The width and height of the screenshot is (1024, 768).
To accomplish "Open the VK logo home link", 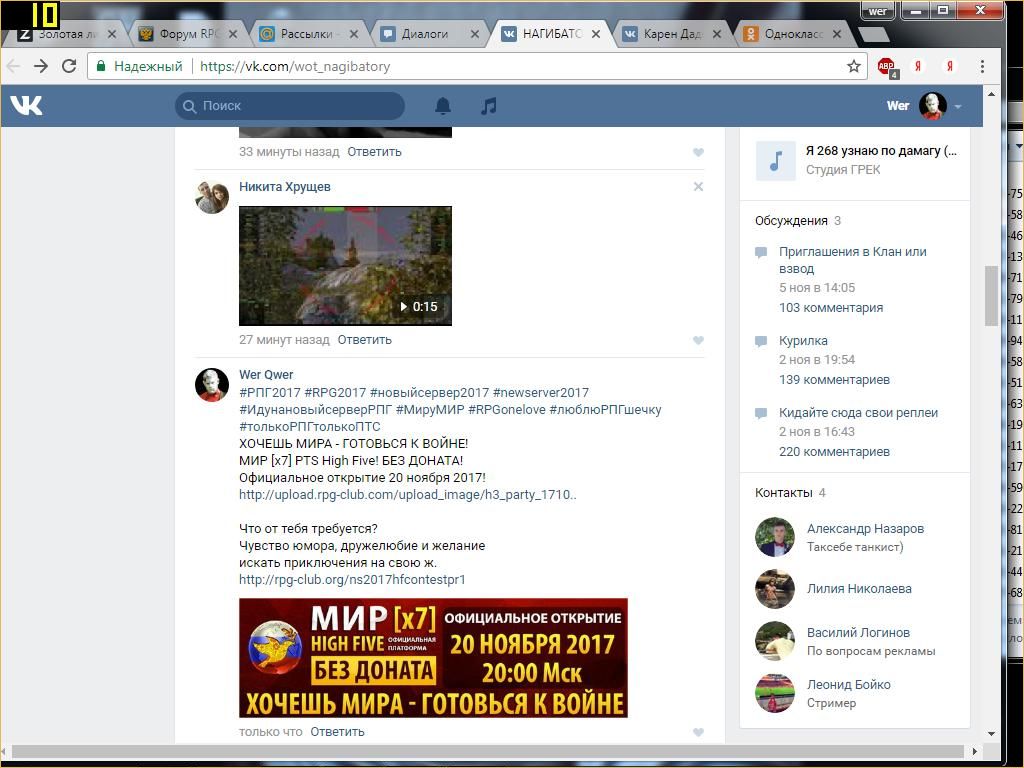I will [x=26, y=106].
